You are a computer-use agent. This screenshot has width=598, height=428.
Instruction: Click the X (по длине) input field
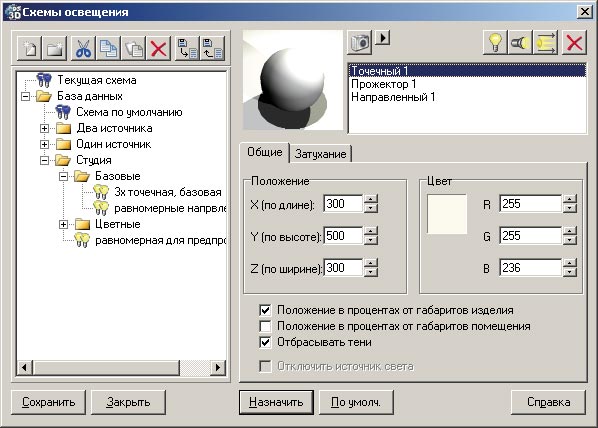(343, 204)
